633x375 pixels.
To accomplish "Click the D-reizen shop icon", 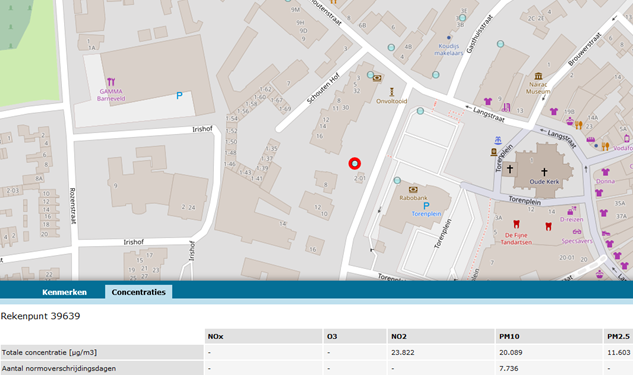I will click(571, 211).
